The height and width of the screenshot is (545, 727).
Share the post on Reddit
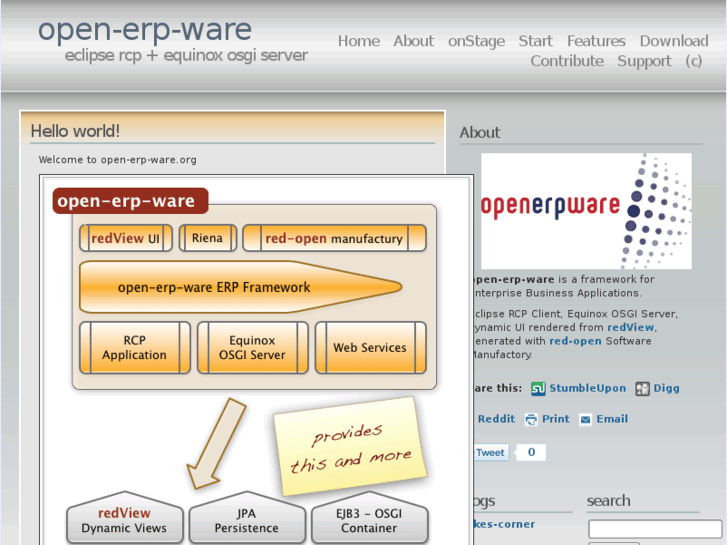pyautogui.click(x=496, y=419)
